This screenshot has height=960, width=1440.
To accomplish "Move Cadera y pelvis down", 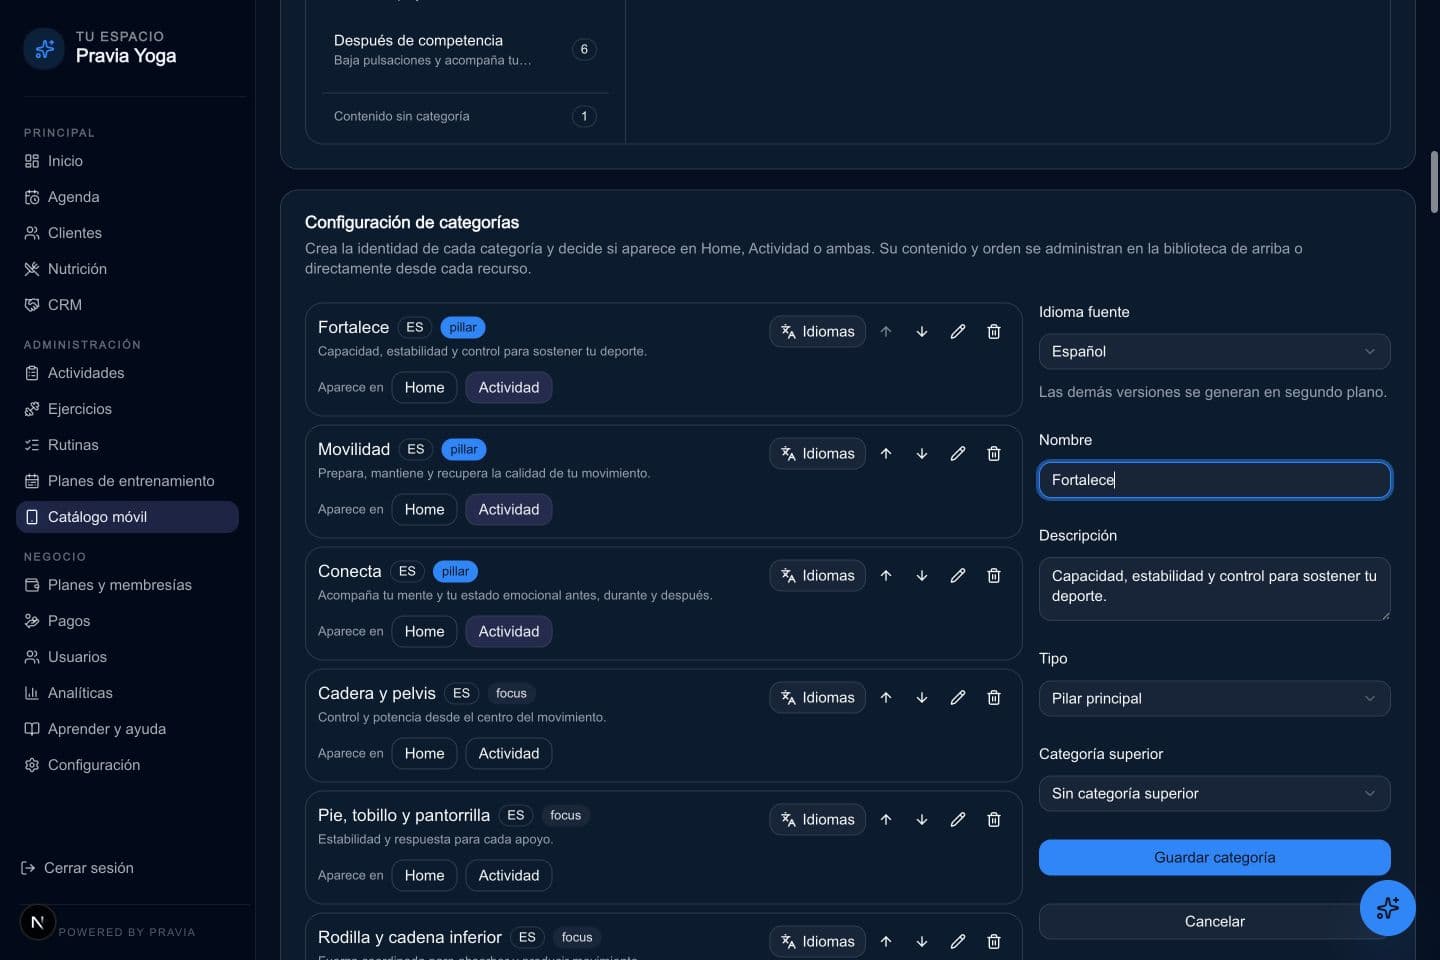I will click(921, 697).
